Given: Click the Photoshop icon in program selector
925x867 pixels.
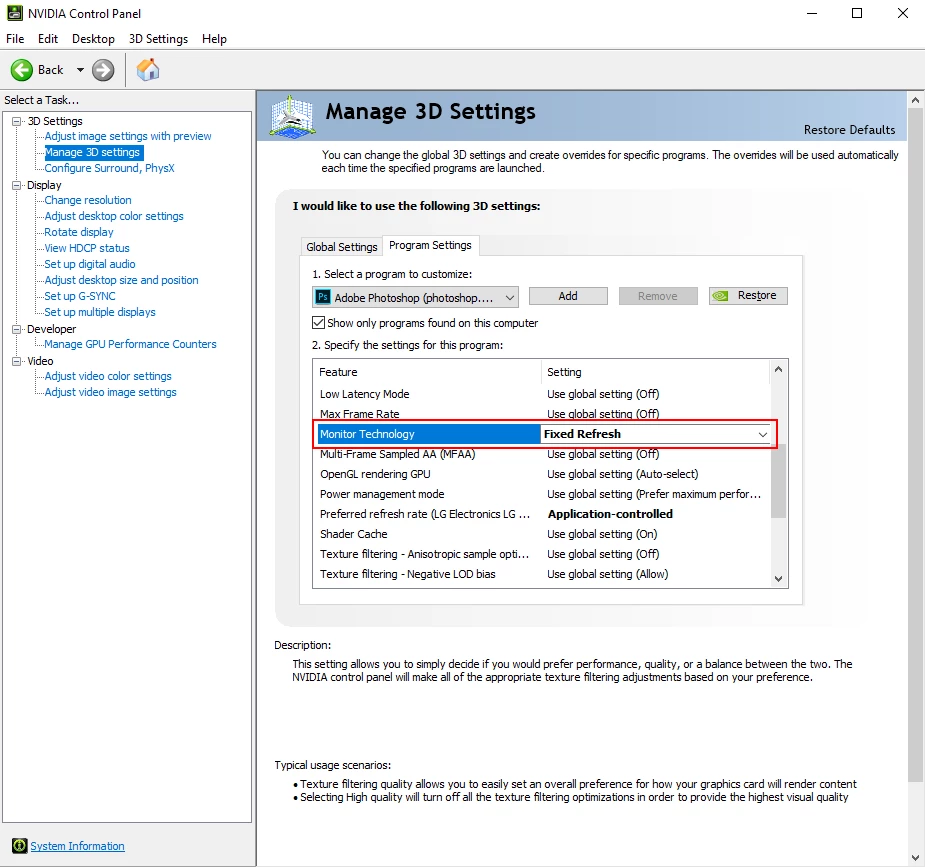Looking at the screenshot, I should (323, 297).
